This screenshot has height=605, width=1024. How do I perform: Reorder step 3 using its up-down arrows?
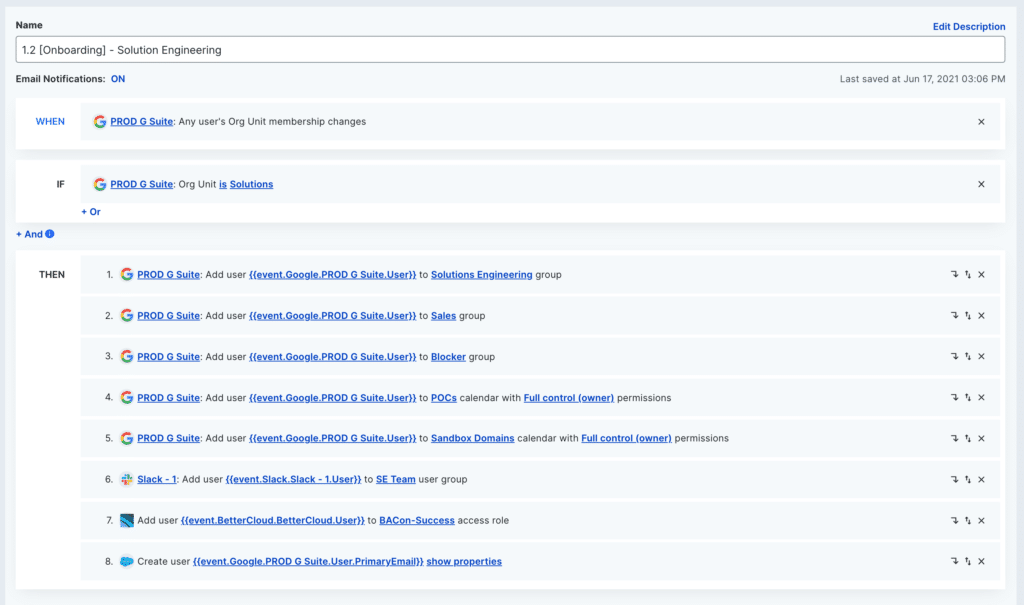(968, 357)
